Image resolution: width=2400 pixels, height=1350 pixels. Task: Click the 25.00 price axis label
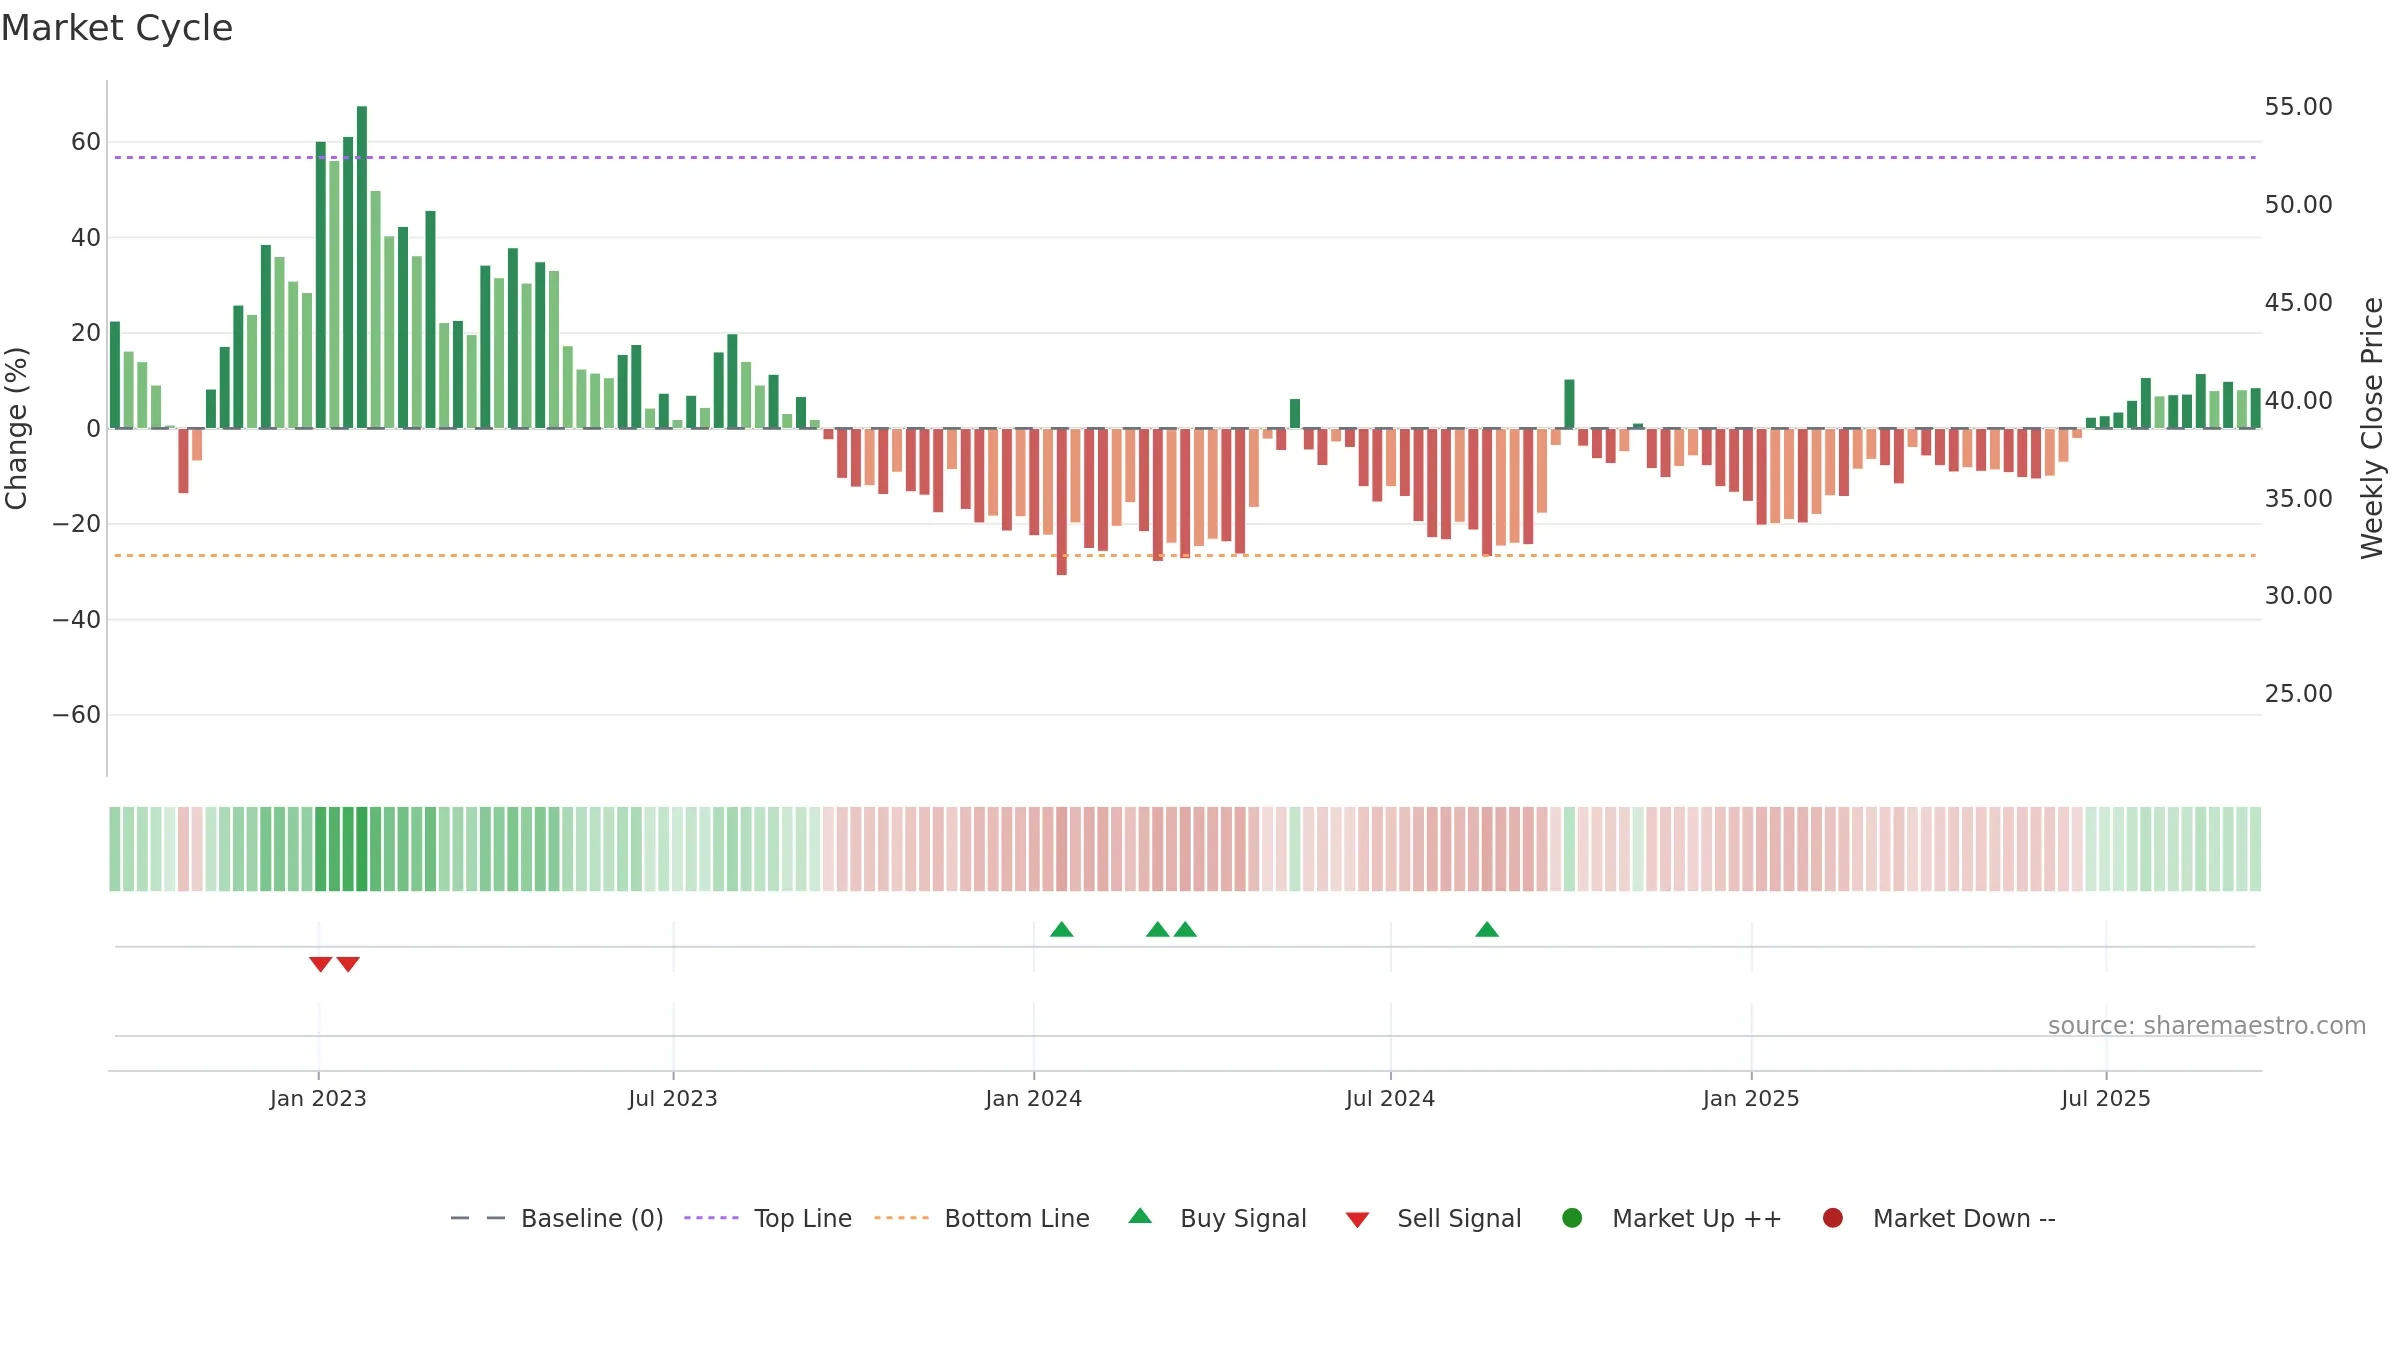click(x=2298, y=693)
